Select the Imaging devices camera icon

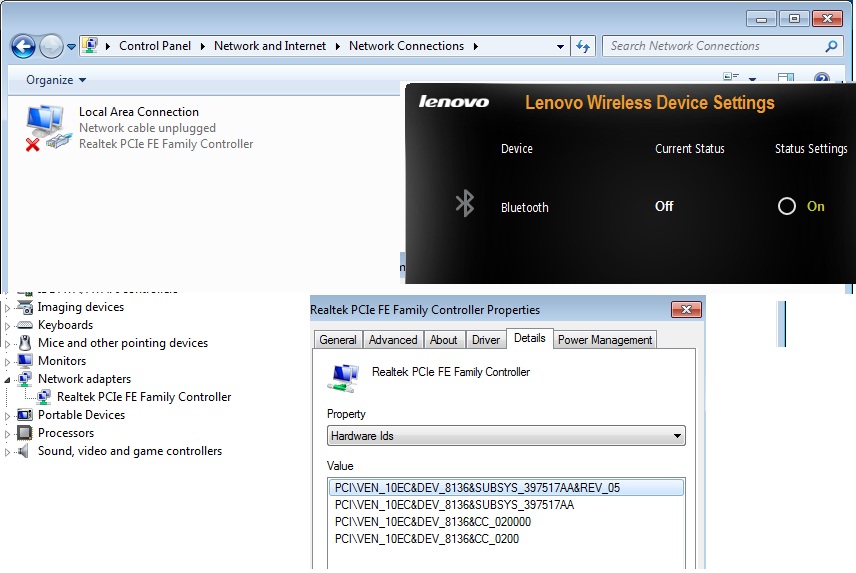pyautogui.click(x=25, y=307)
